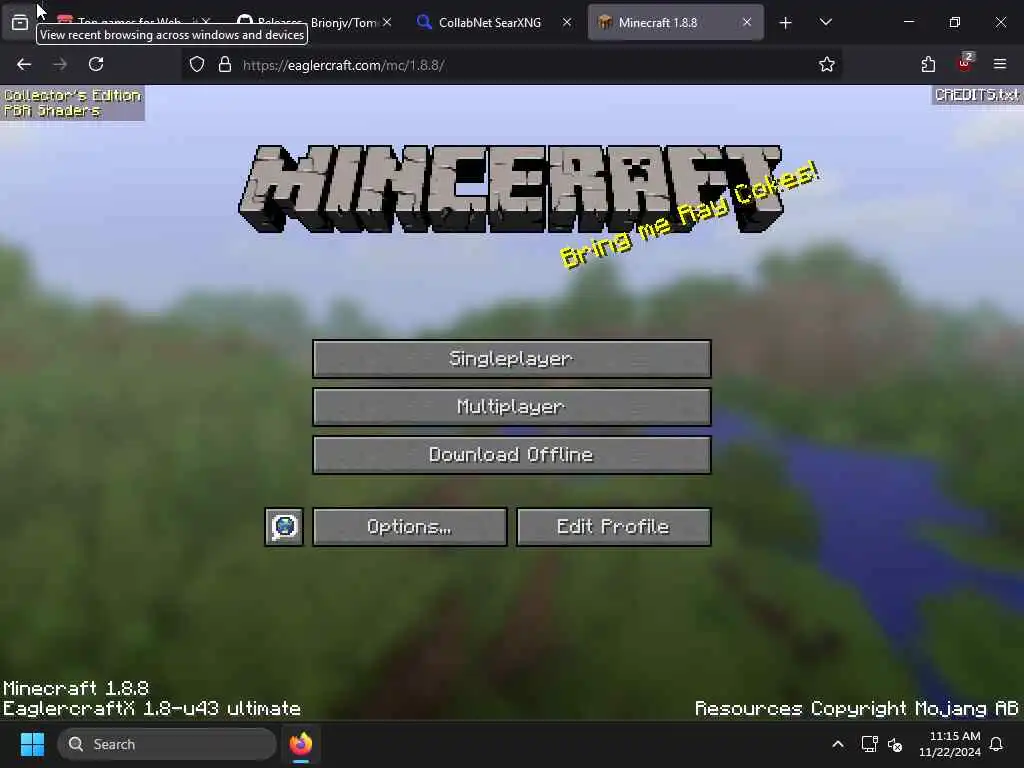The height and width of the screenshot is (768, 1024).
Task: Show hidden system tray icons
Action: point(838,744)
